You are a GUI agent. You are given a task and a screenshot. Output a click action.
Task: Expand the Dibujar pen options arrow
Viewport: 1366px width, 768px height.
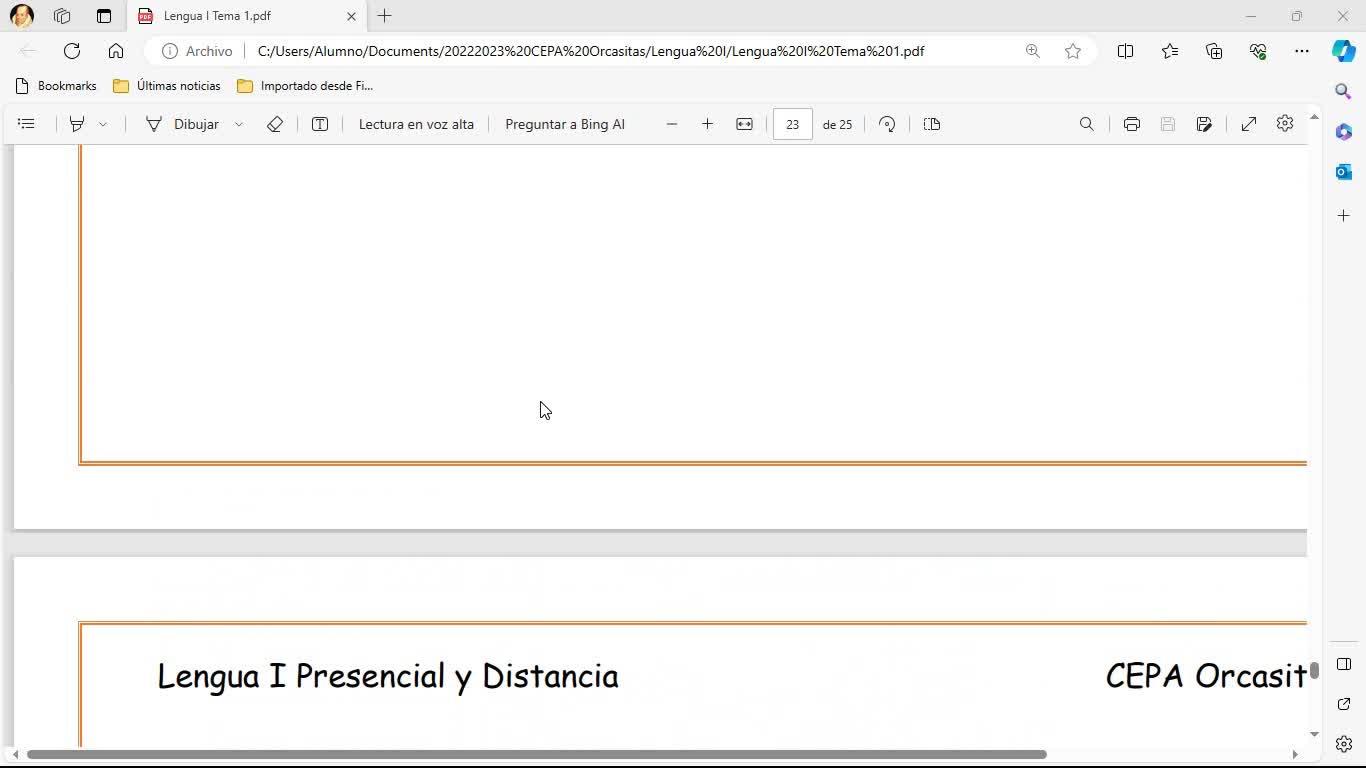(239, 124)
